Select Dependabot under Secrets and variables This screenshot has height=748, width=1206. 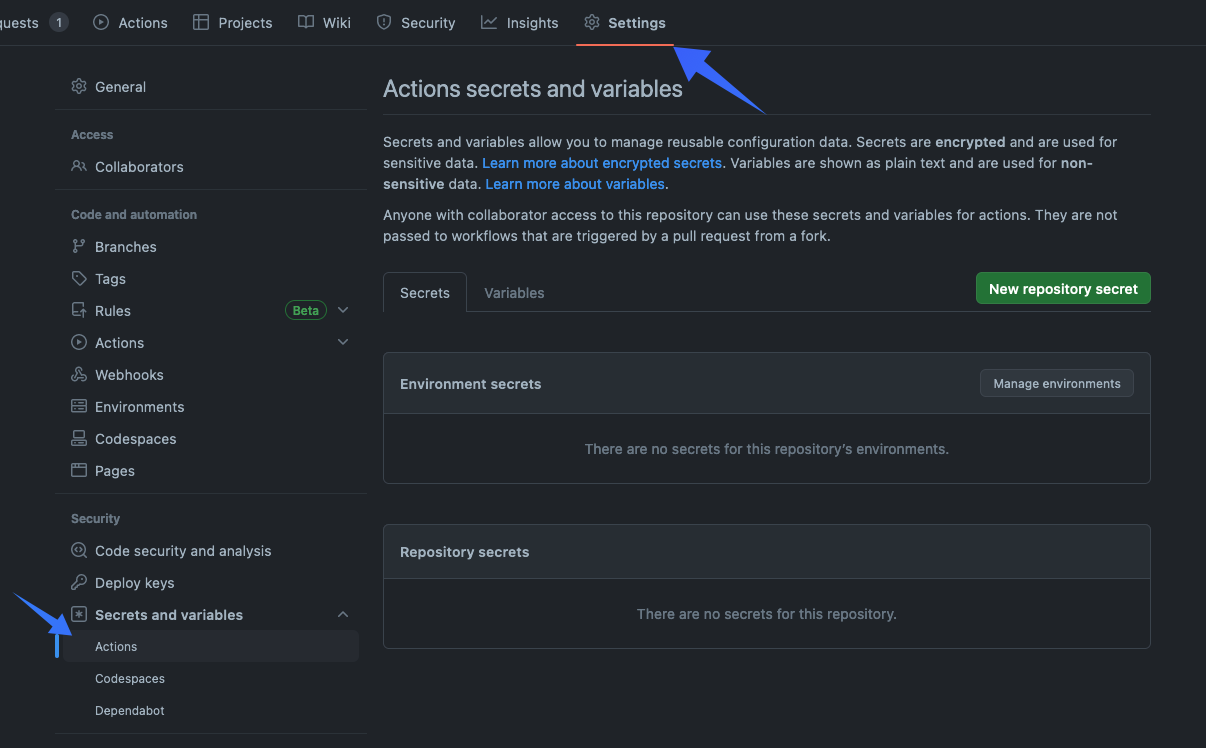pos(130,711)
